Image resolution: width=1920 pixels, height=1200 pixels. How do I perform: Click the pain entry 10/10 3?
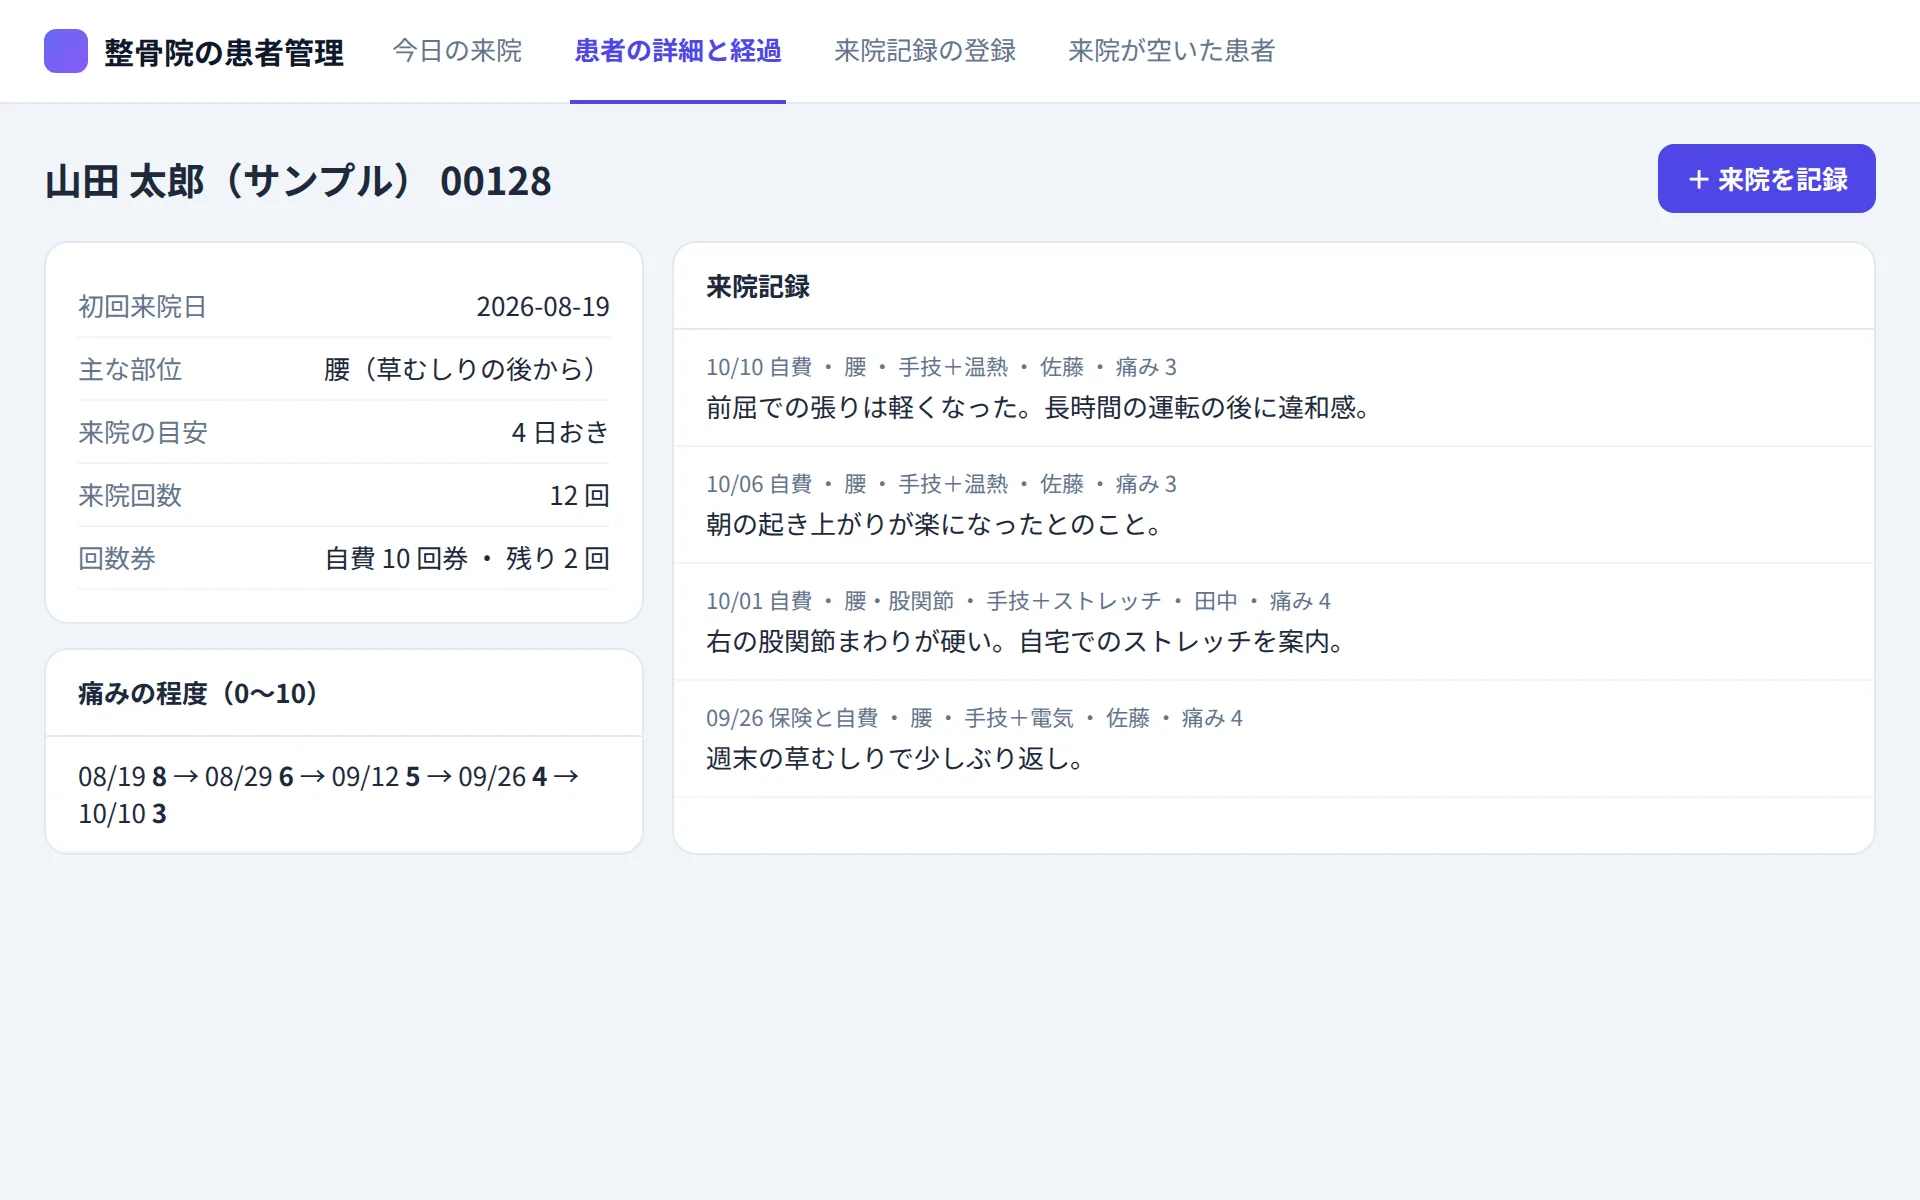122,814
